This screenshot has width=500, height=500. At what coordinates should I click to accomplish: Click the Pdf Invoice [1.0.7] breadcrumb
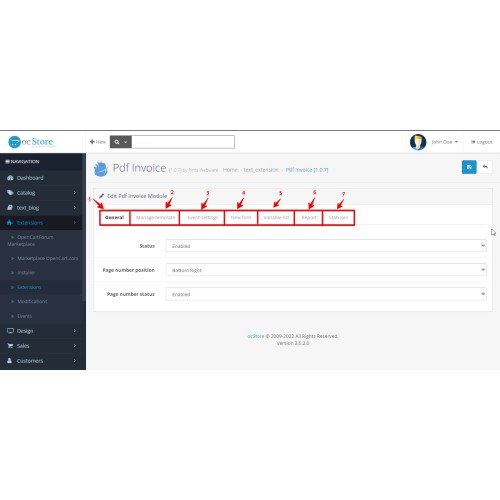[307, 170]
